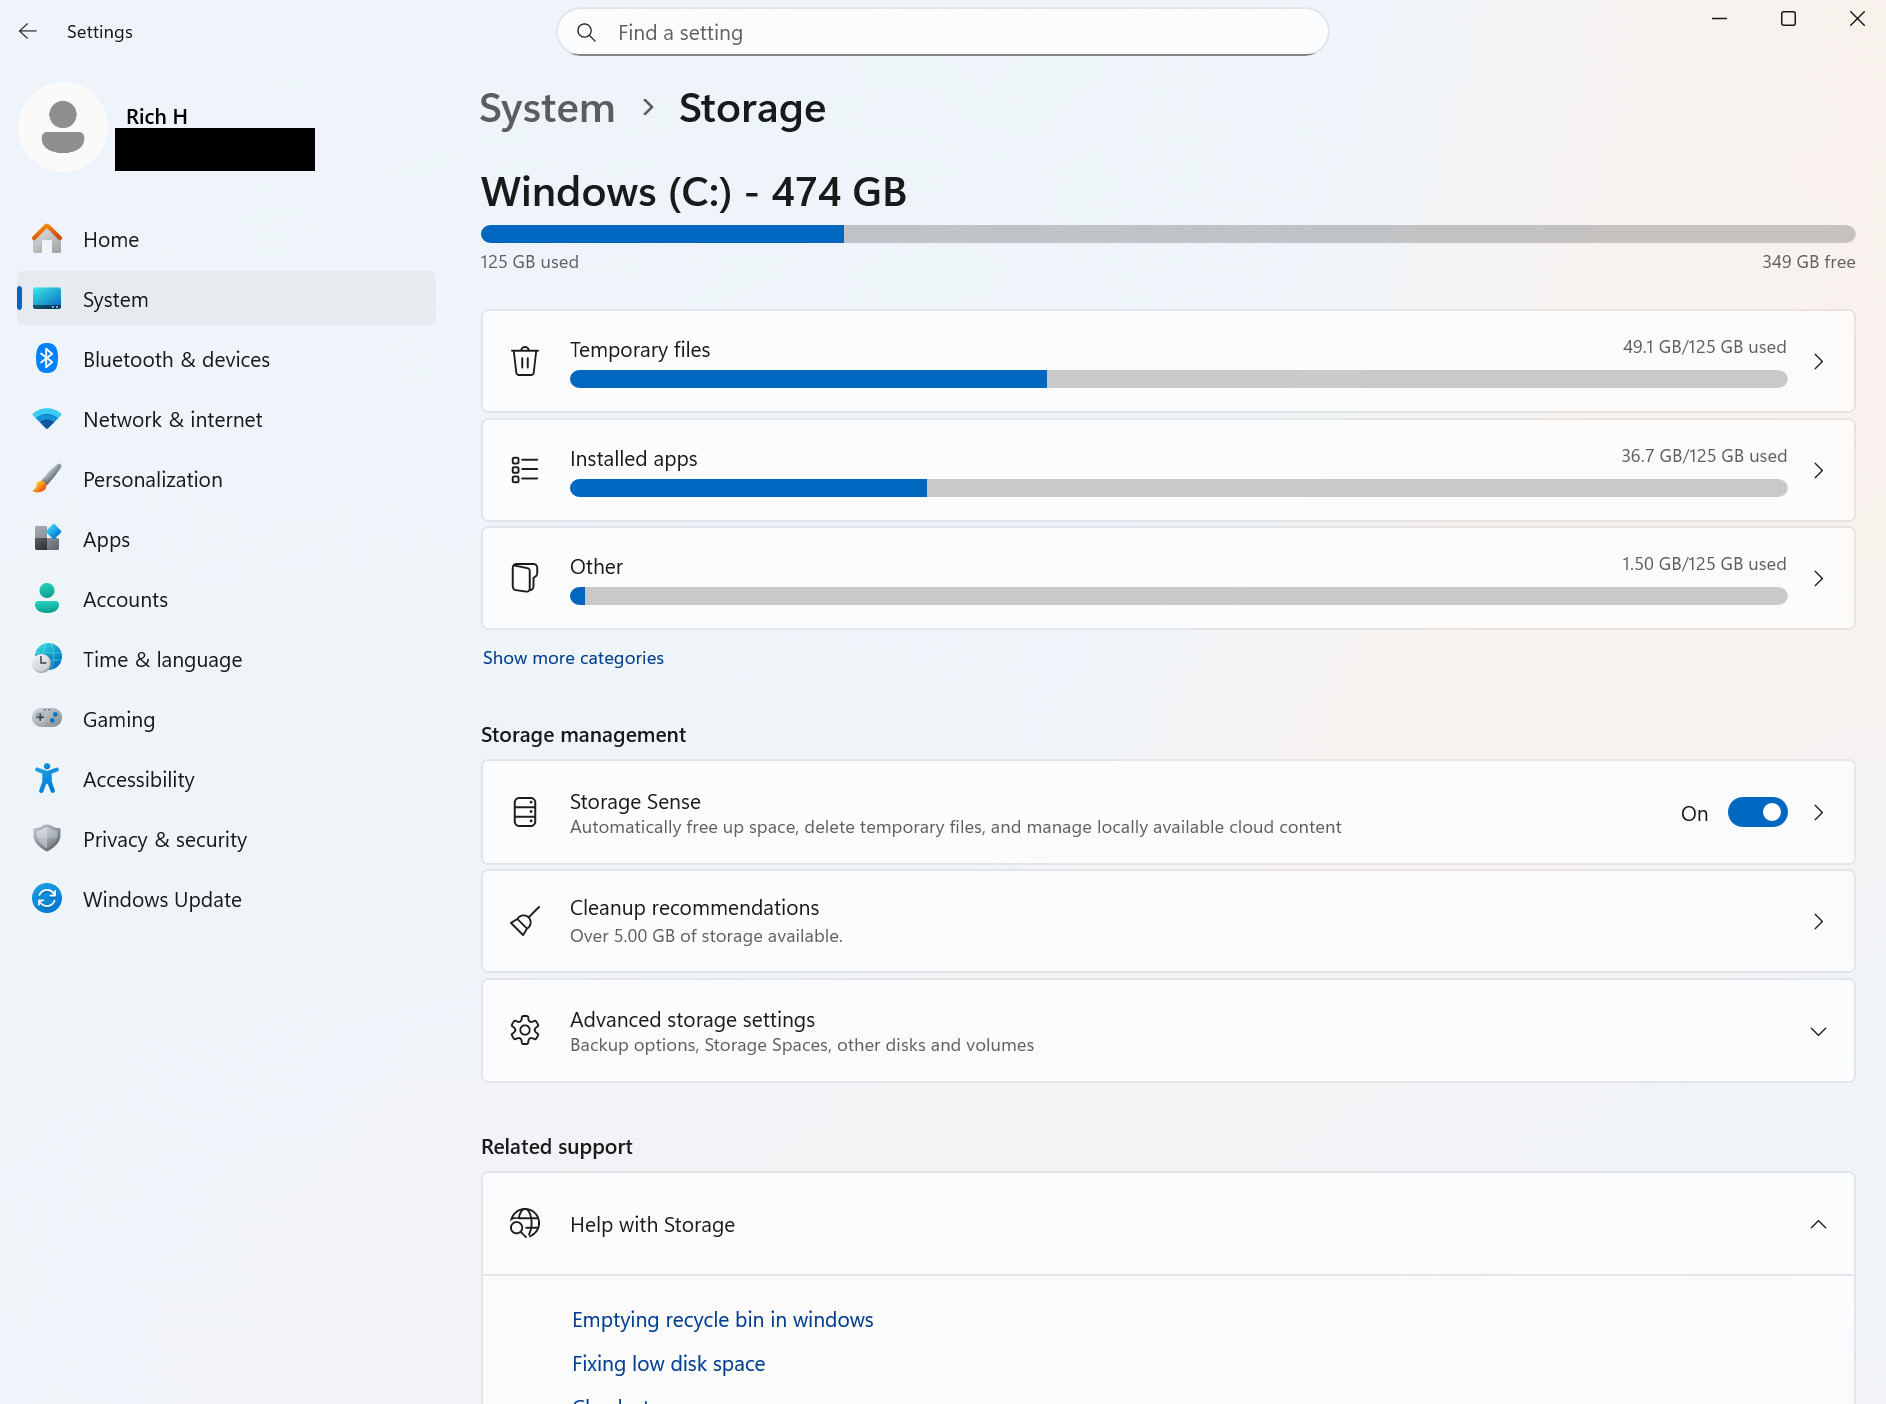Click the trash can icon for Temporary files
This screenshot has width=1886, height=1404.
point(525,361)
